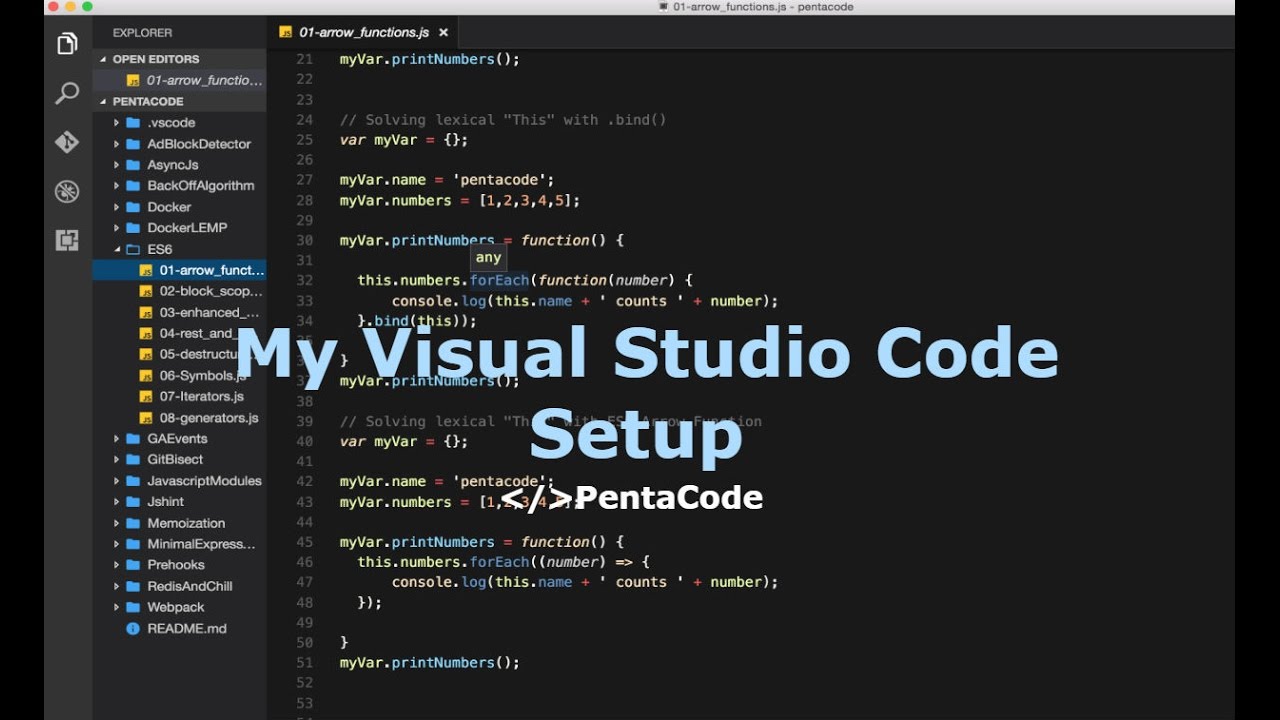Click the JS icon beside 07-Iterators.js

click(146, 397)
